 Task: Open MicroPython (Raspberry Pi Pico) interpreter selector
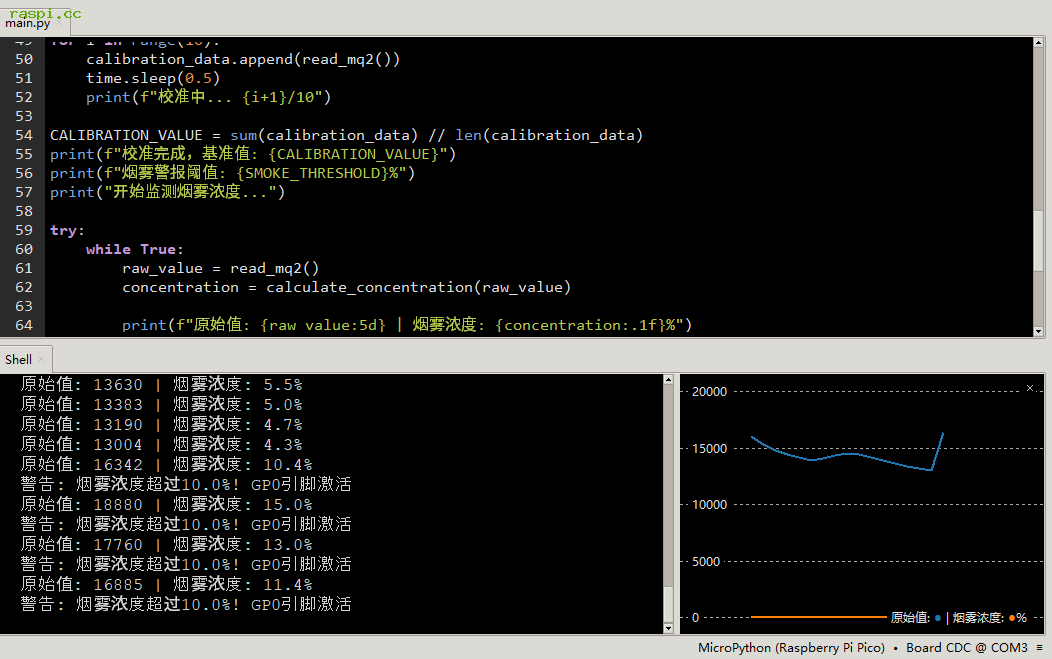pos(791,648)
